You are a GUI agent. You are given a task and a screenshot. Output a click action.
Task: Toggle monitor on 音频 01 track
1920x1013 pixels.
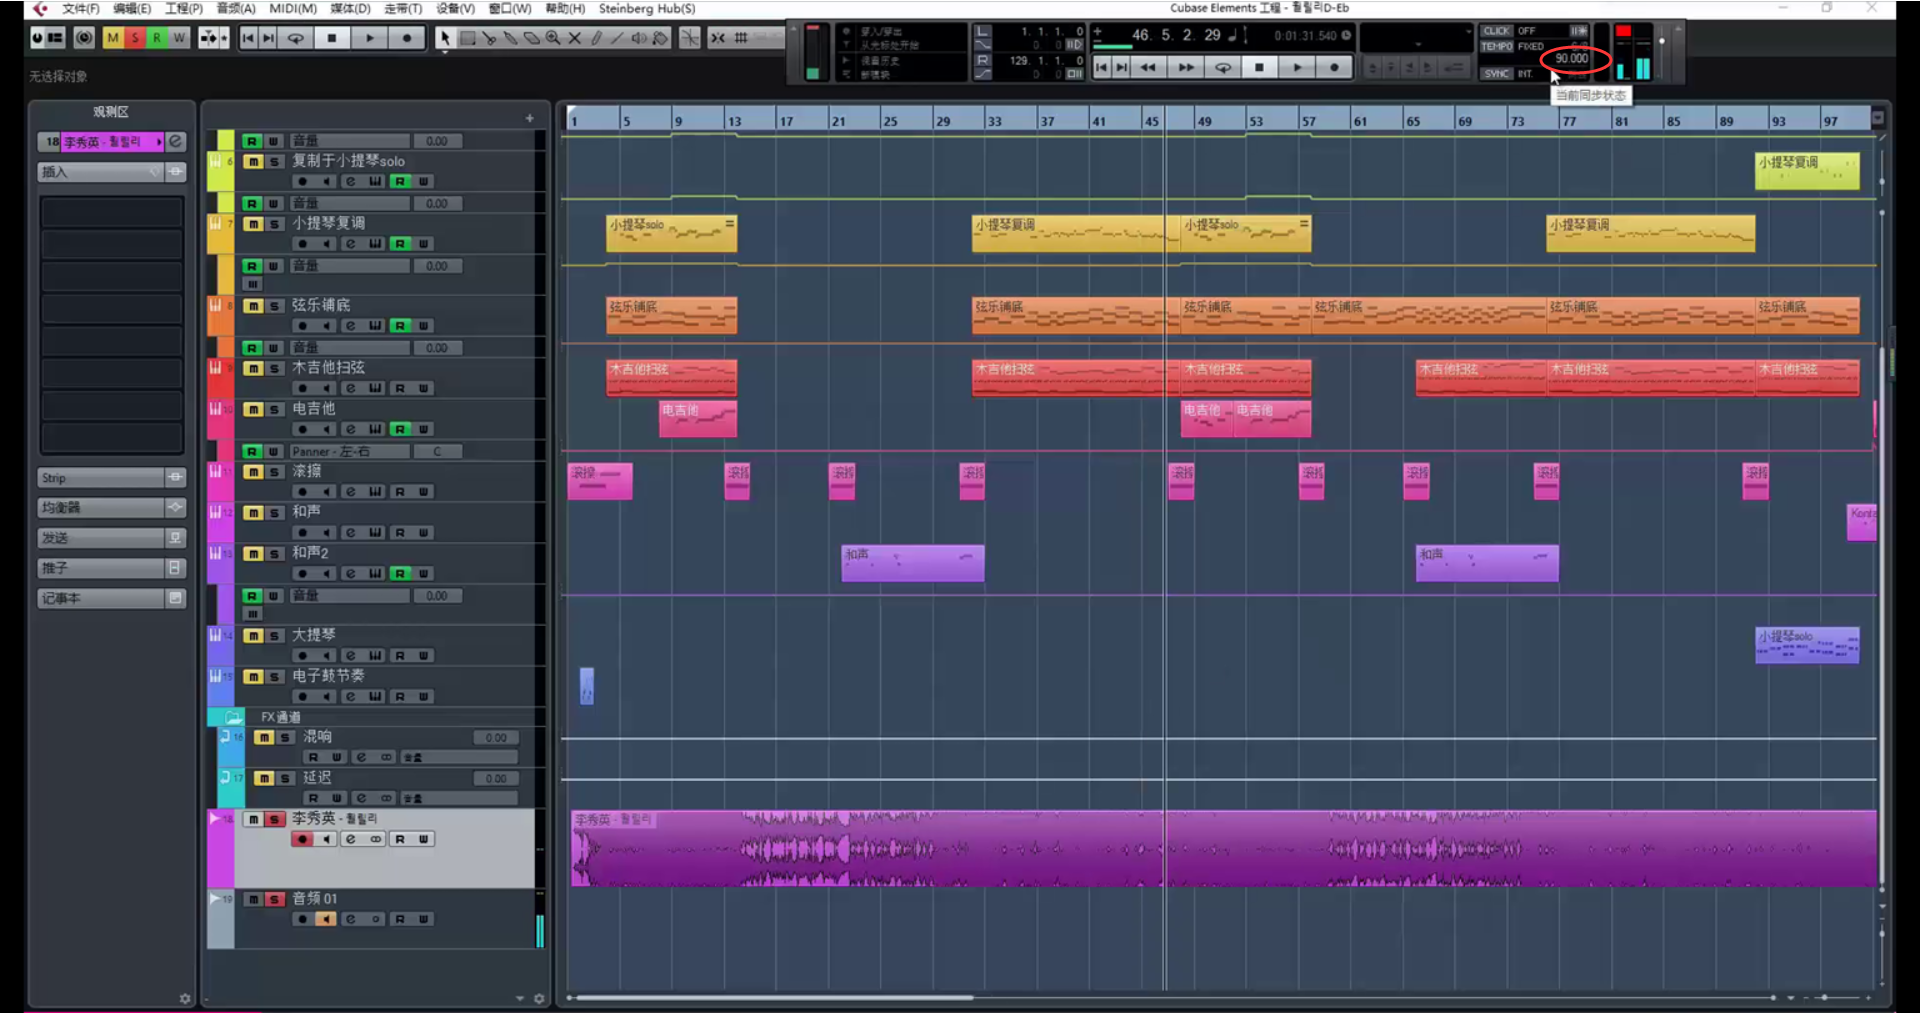(326, 919)
